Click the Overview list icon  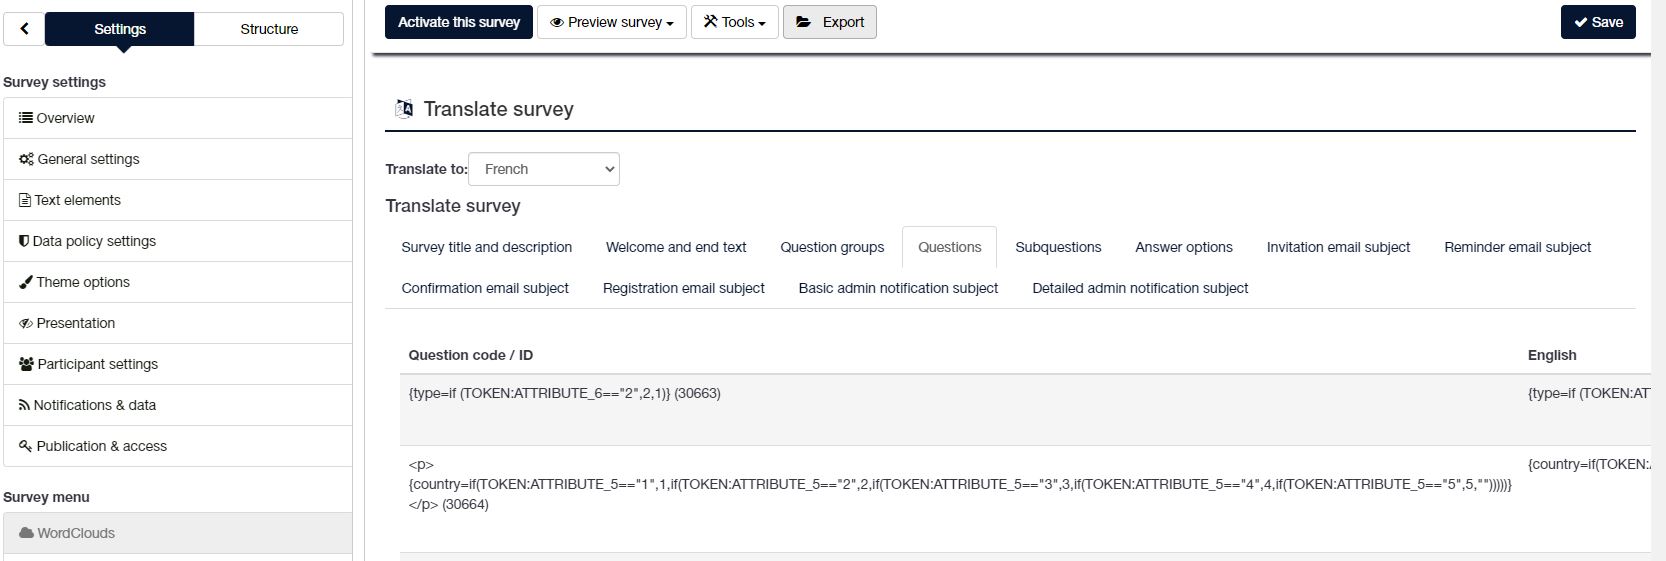pos(26,118)
